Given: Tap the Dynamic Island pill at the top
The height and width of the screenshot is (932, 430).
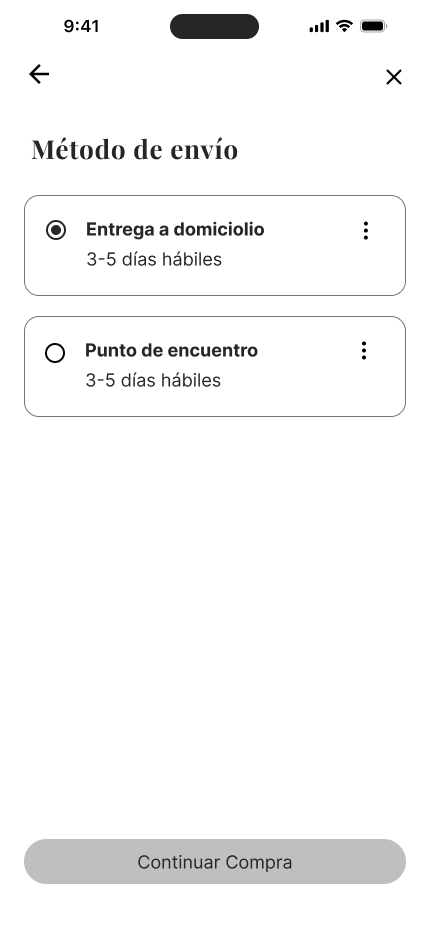Looking at the screenshot, I should (215, 26).
